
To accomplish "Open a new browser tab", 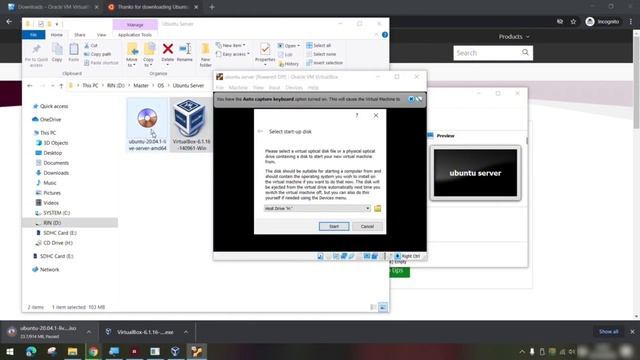I will click(211, 7).
